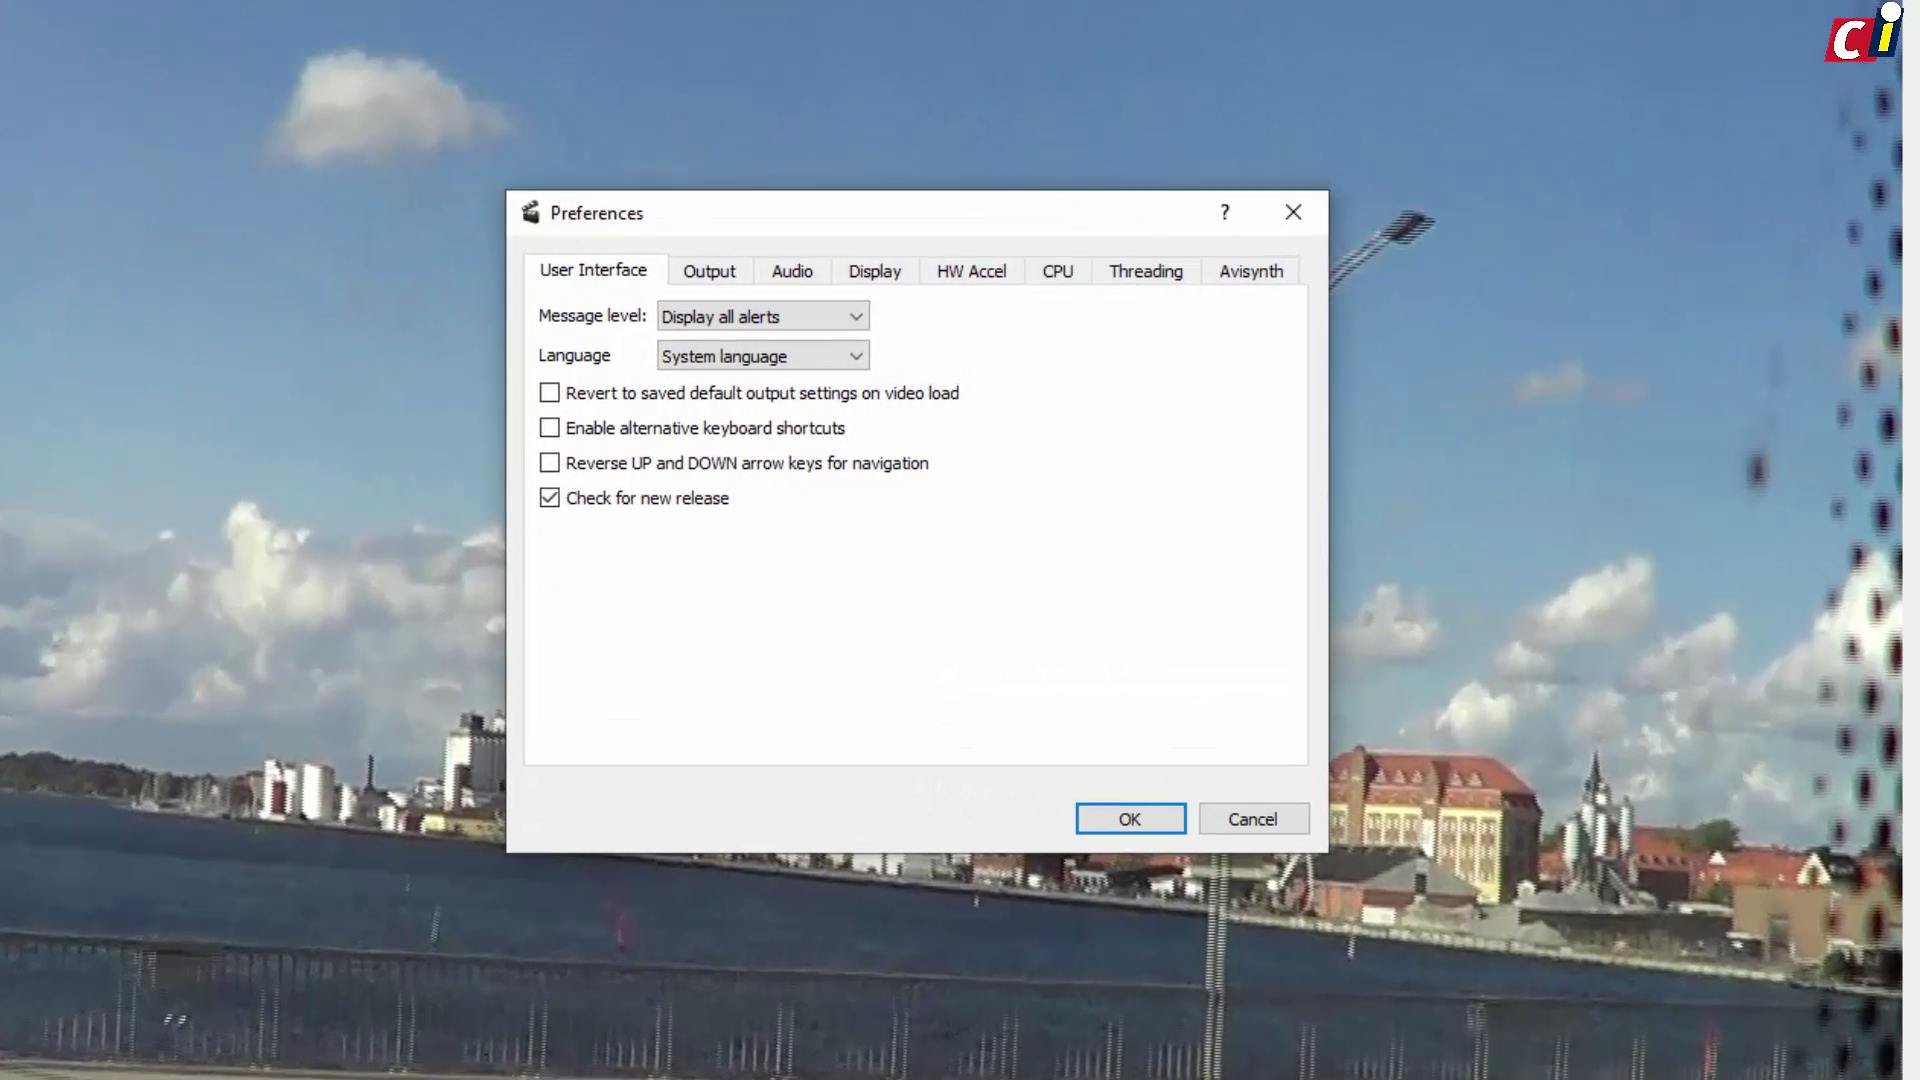Open the Message level dropdown
Image resolution: width=1920 pixels, height=1080 pixels.
tap(762, 316)
